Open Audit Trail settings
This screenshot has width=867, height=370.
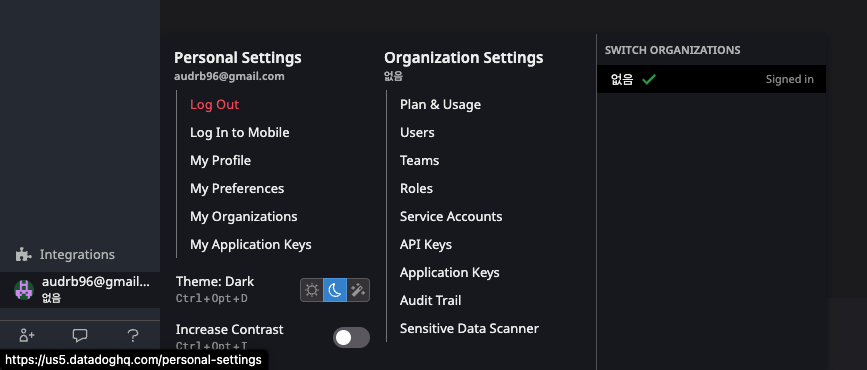click(430, 300)
